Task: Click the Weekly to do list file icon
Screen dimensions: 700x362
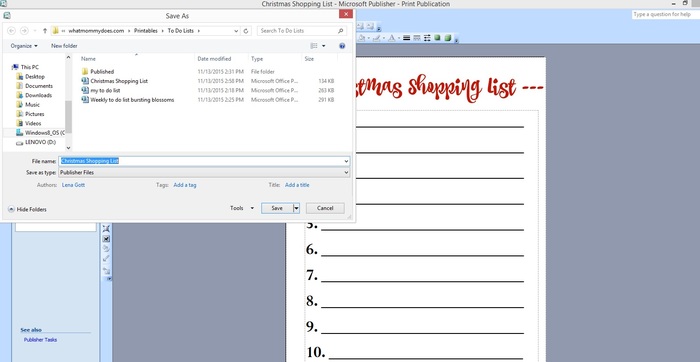Action: point(85,100)
